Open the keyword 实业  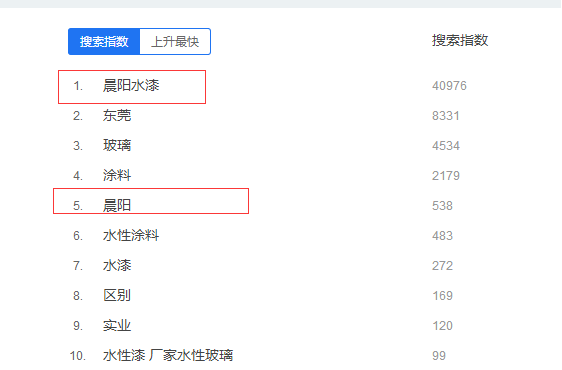coord(117,326)
